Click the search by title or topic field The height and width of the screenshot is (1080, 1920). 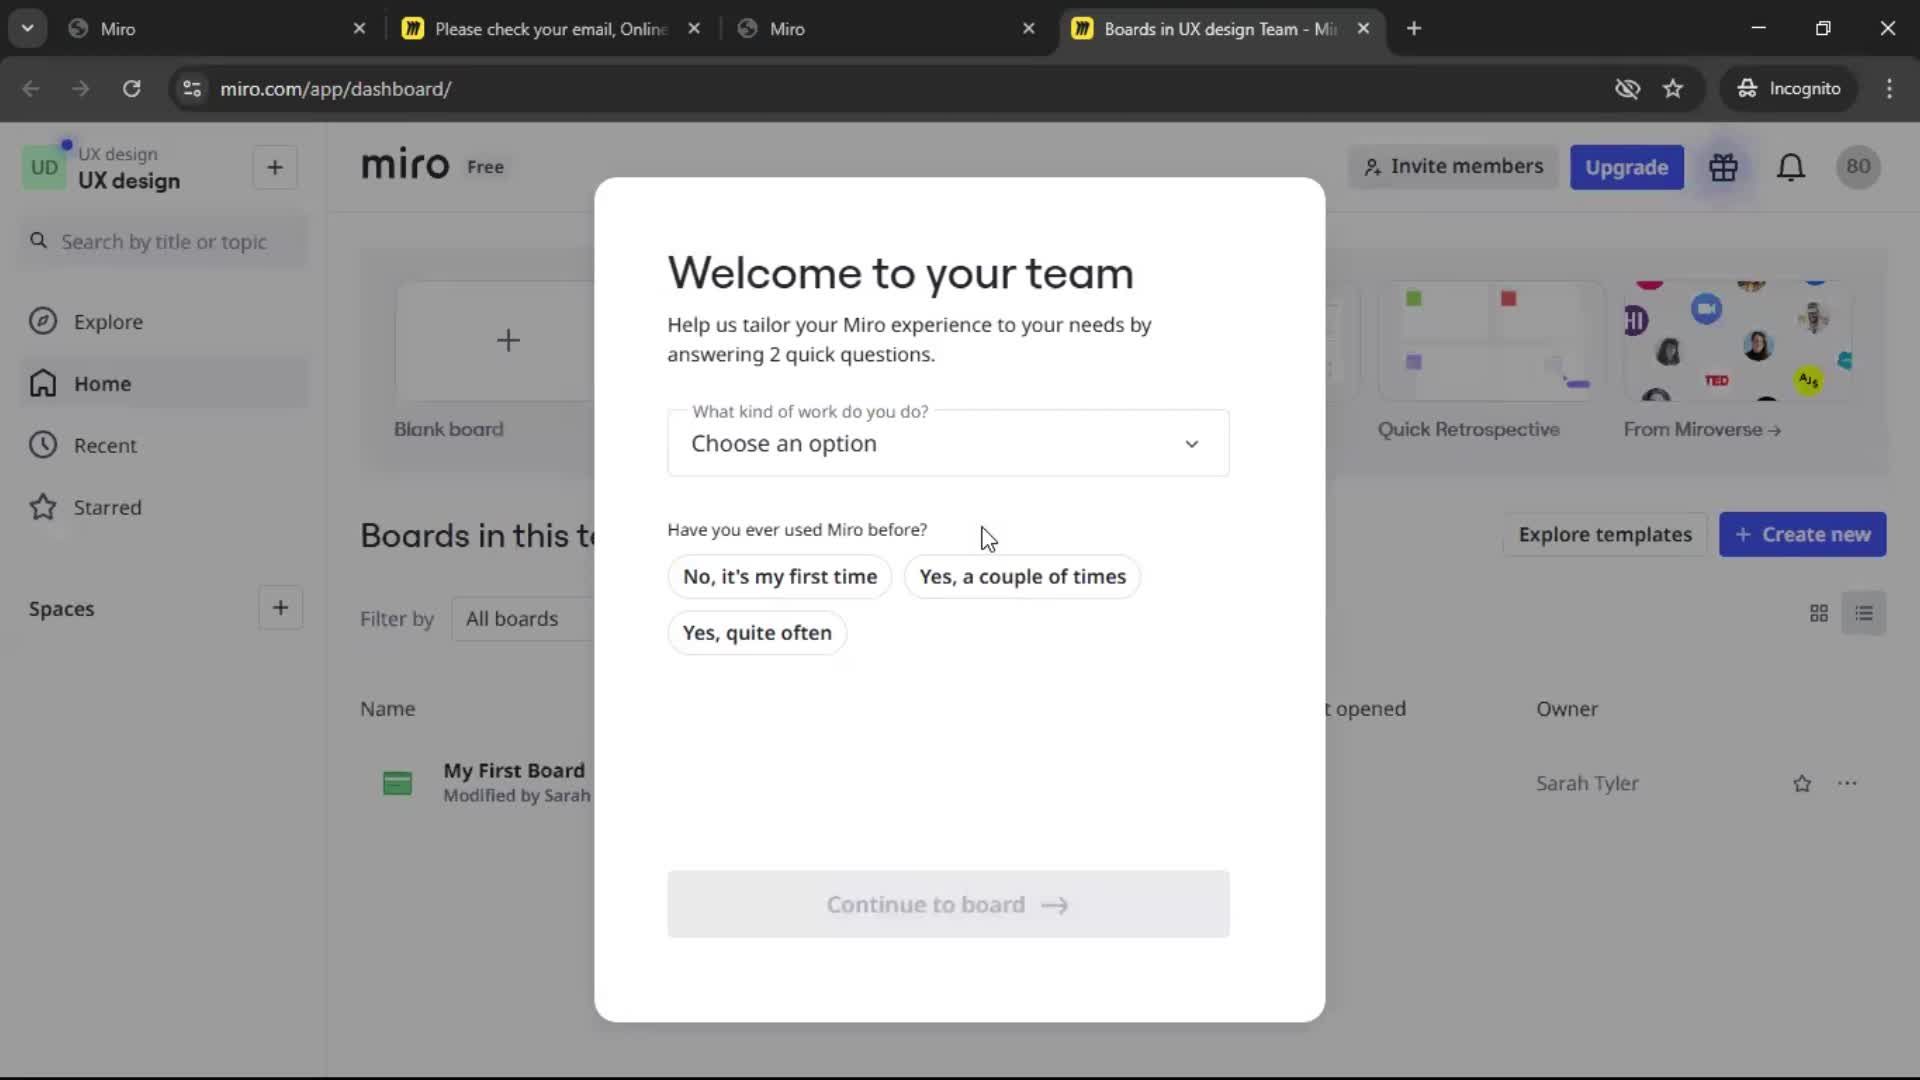pyautogui.click(x=163, y=242)
